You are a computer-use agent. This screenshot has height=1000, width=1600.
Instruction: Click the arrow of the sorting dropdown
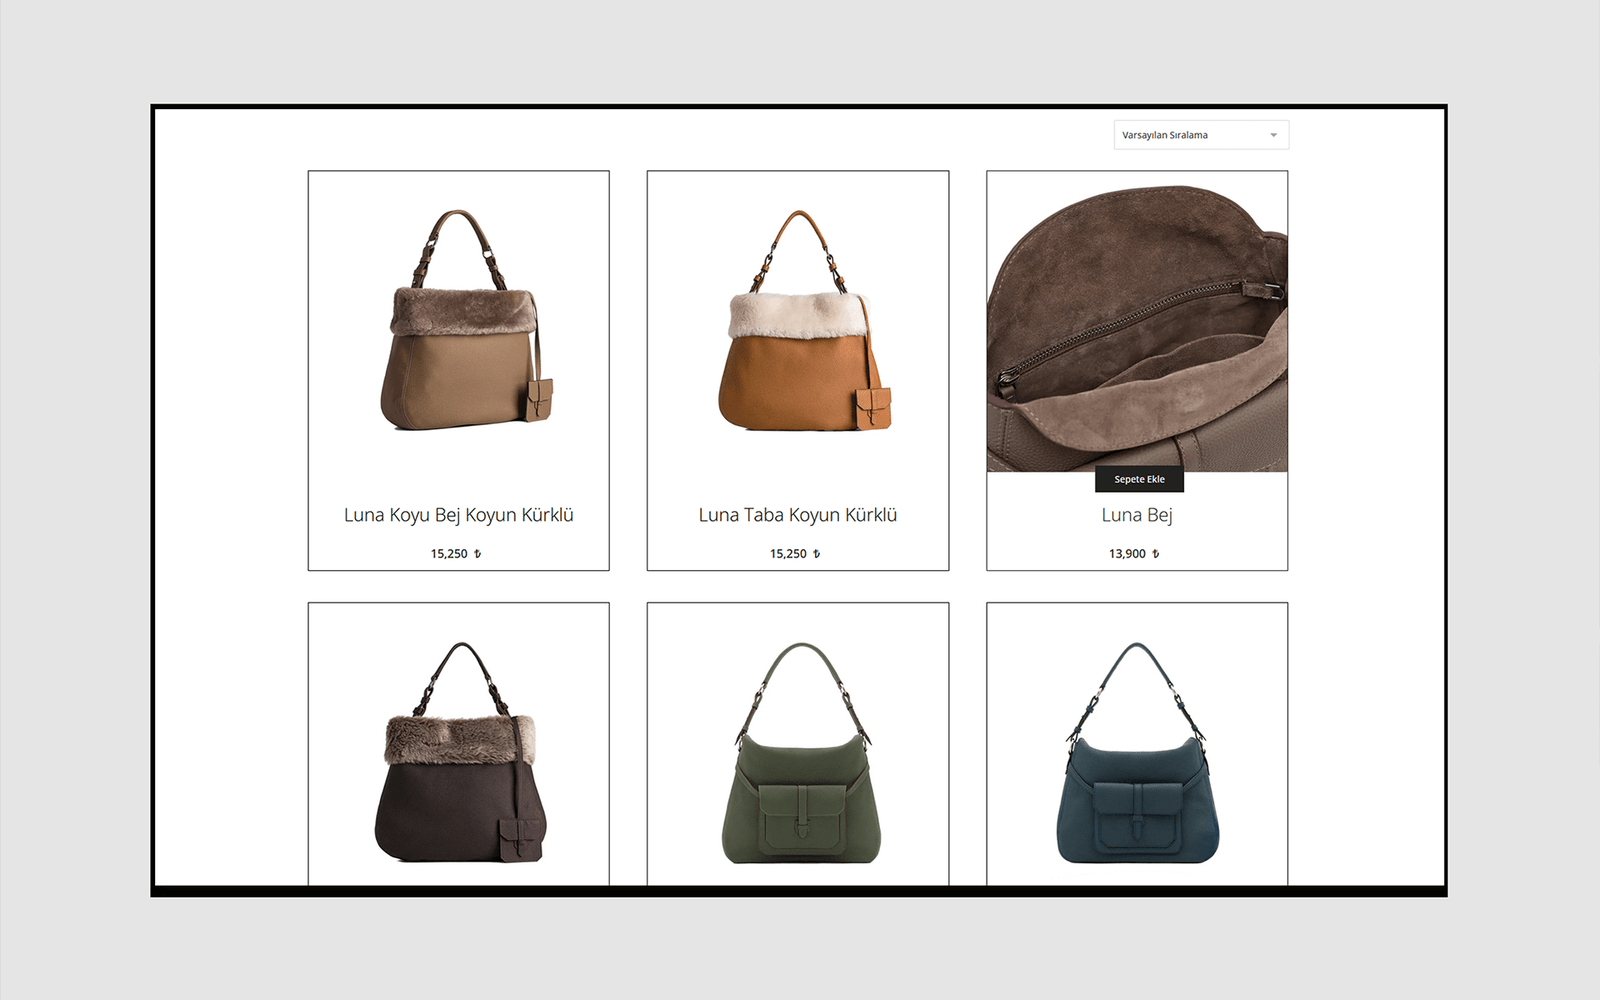pyautogui.click(x=1273, y=135)
